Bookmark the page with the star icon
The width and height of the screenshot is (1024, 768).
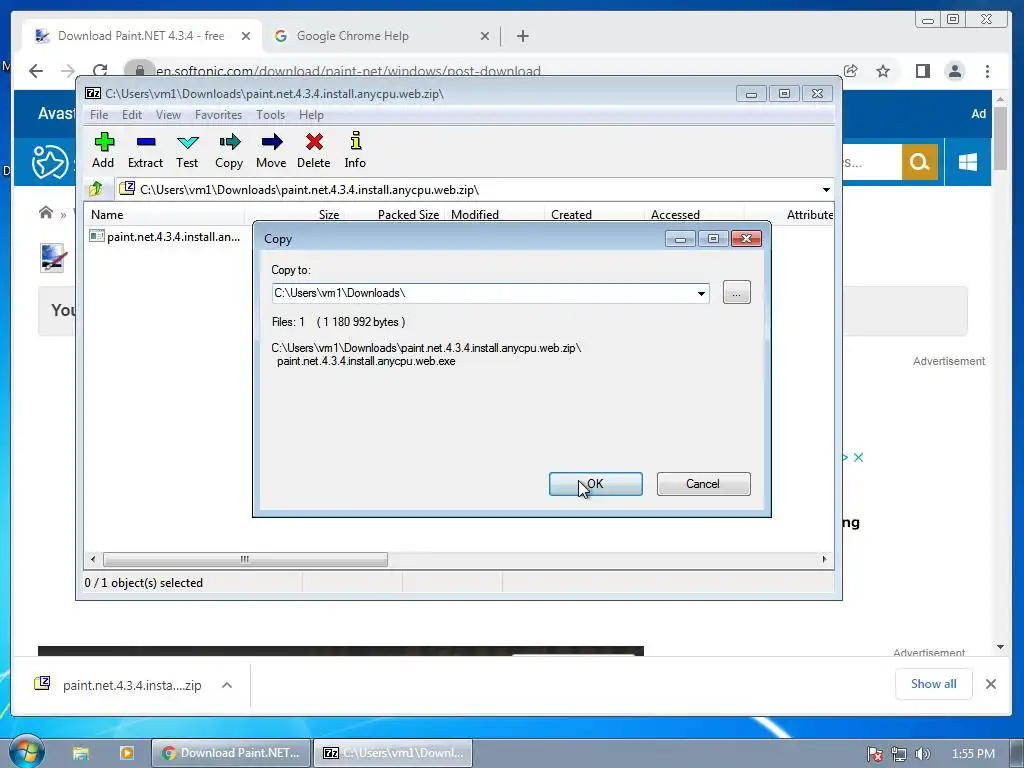[883, 71]
